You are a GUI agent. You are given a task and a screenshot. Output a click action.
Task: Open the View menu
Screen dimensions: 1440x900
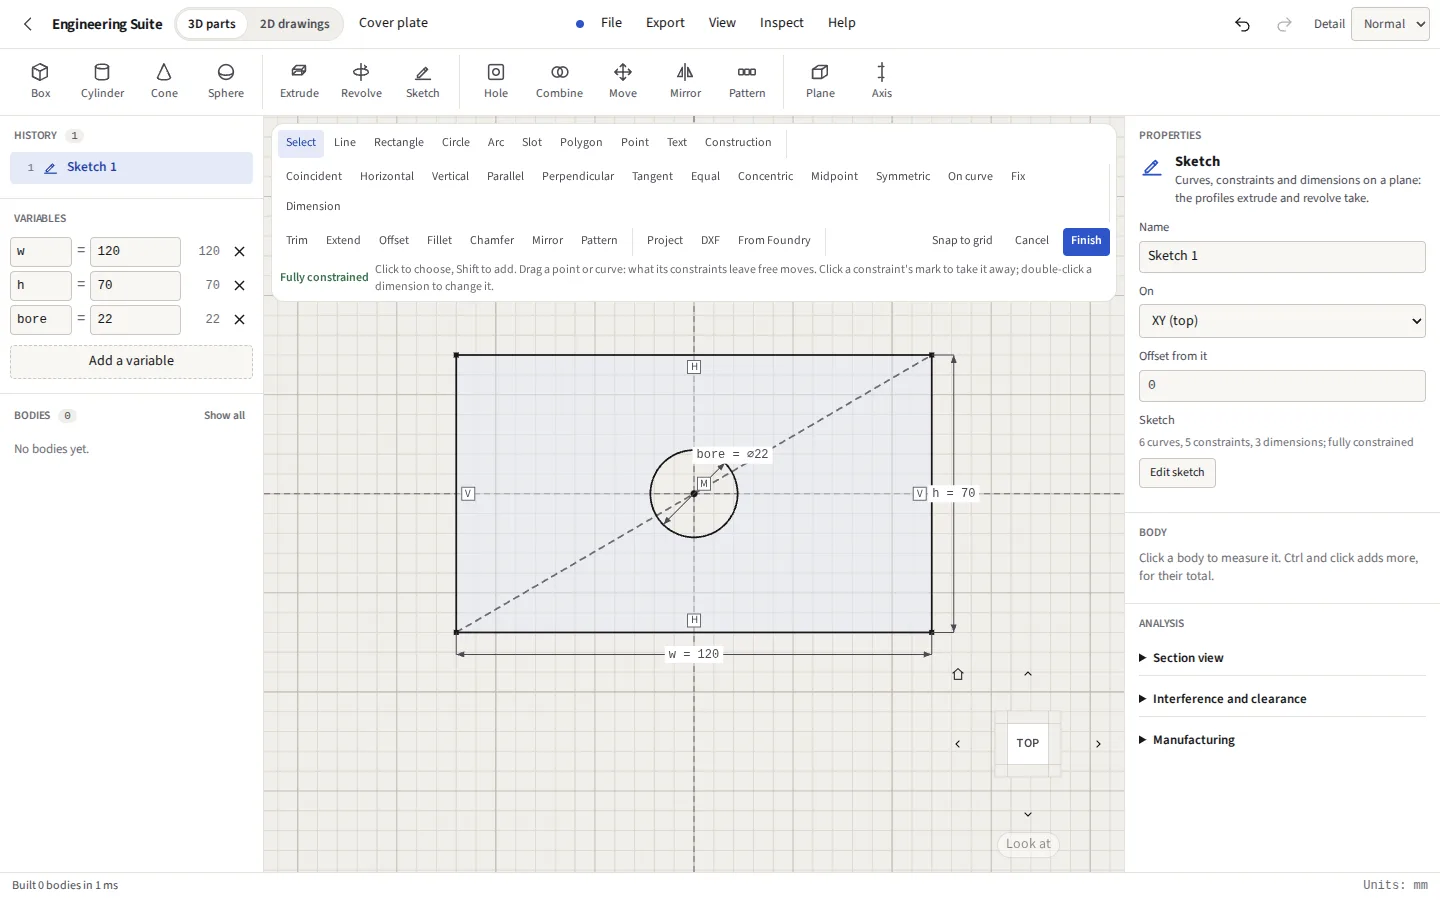pos(722,22)
